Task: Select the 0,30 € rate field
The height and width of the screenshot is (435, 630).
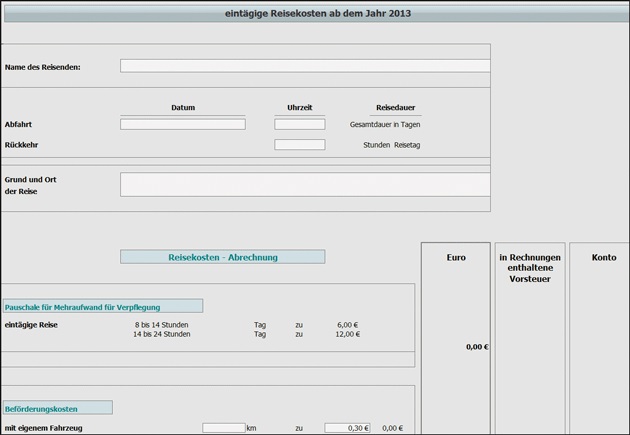Action: (347, 428)
